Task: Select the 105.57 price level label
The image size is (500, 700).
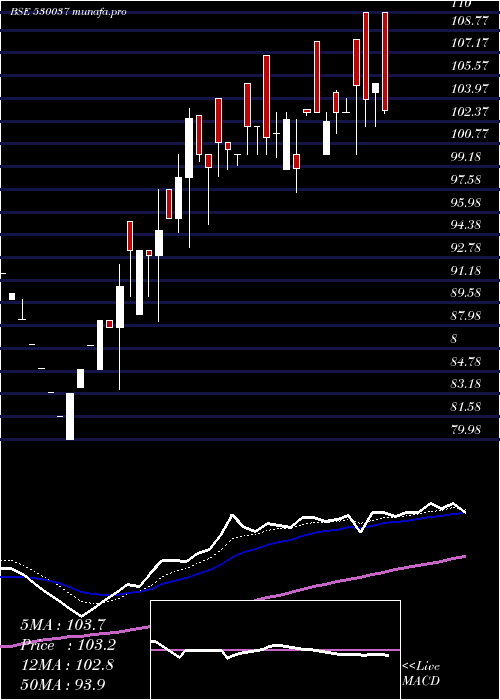Action: [x=470, y=66]
